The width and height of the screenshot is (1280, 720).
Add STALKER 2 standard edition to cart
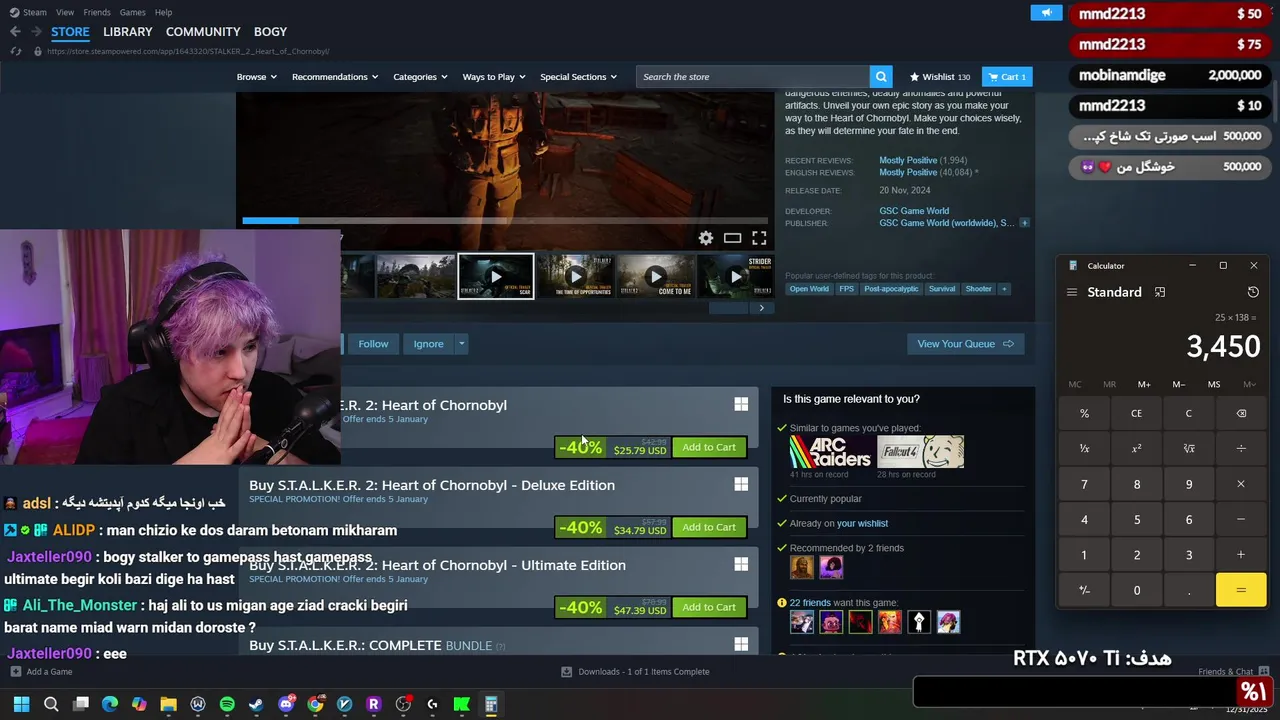tap(709, 447)
